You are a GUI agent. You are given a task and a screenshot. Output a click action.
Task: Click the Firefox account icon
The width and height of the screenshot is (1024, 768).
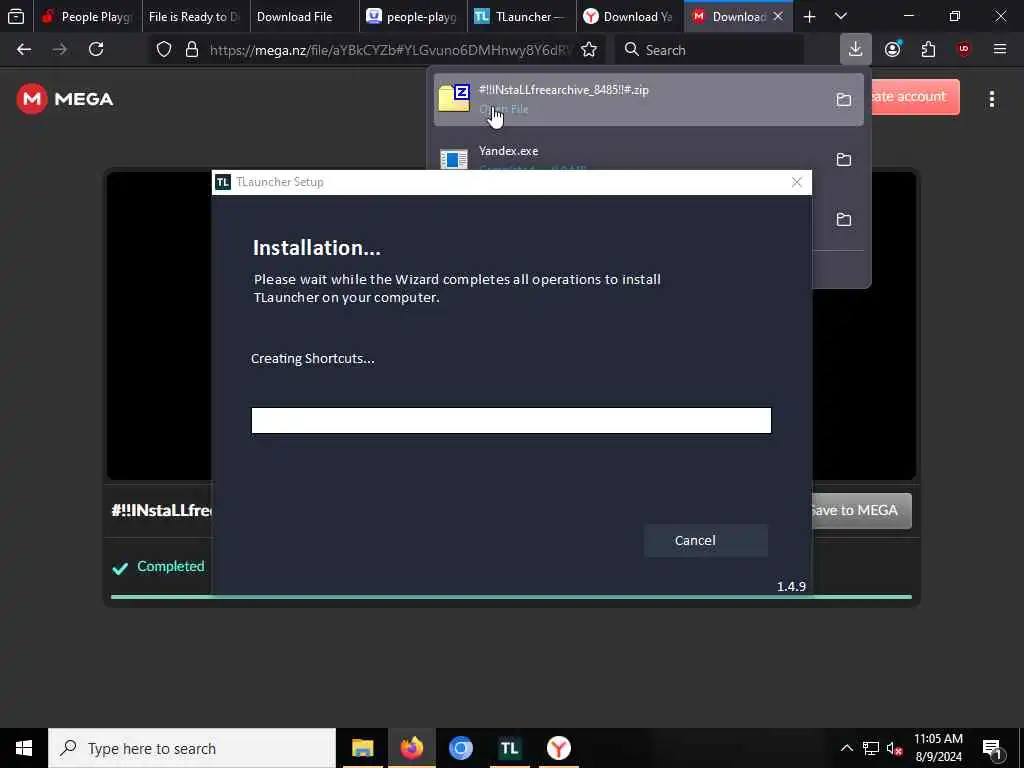click(892, 49)
